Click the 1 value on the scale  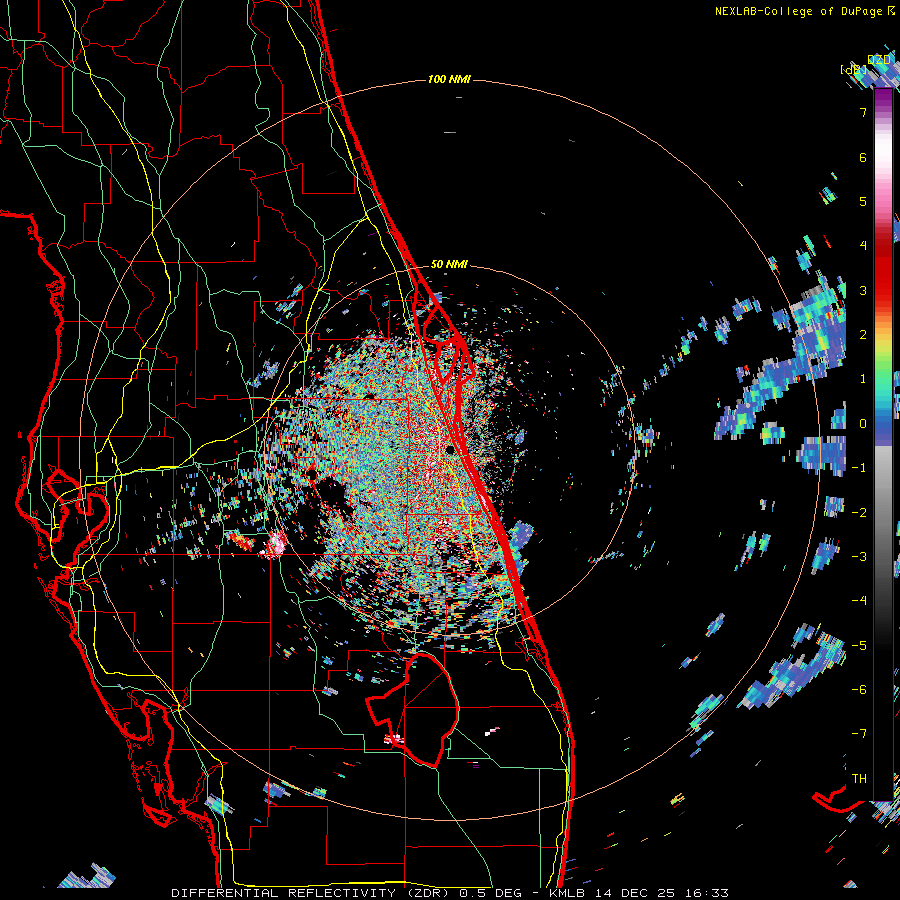coord(863,379)
